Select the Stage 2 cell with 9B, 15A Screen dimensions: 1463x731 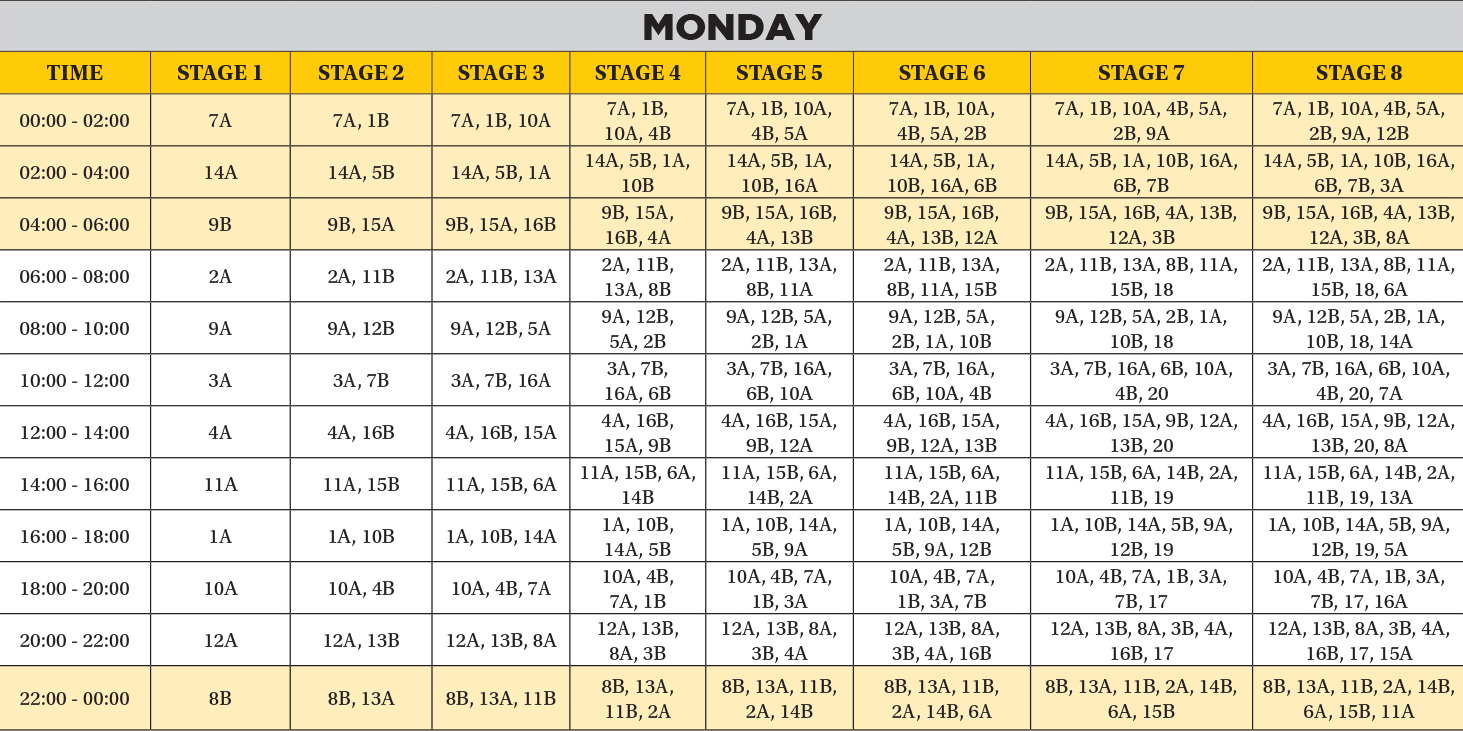[361, 225]
